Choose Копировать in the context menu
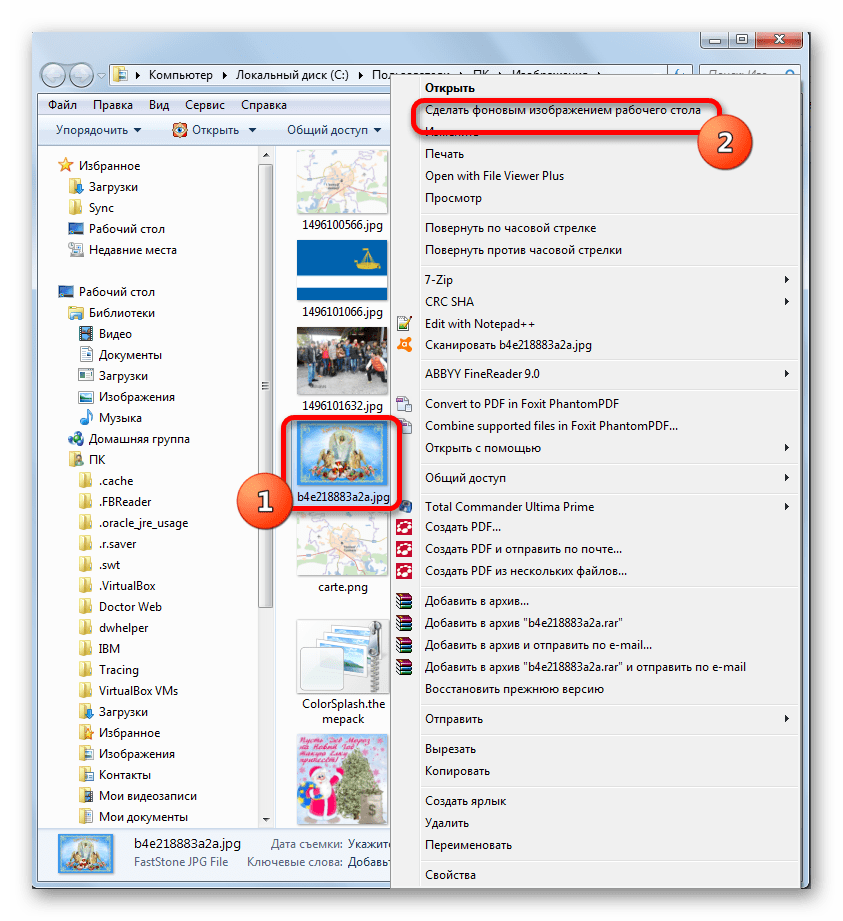The width and height of the screenshot is (843, 921). (x=458, y=771)
